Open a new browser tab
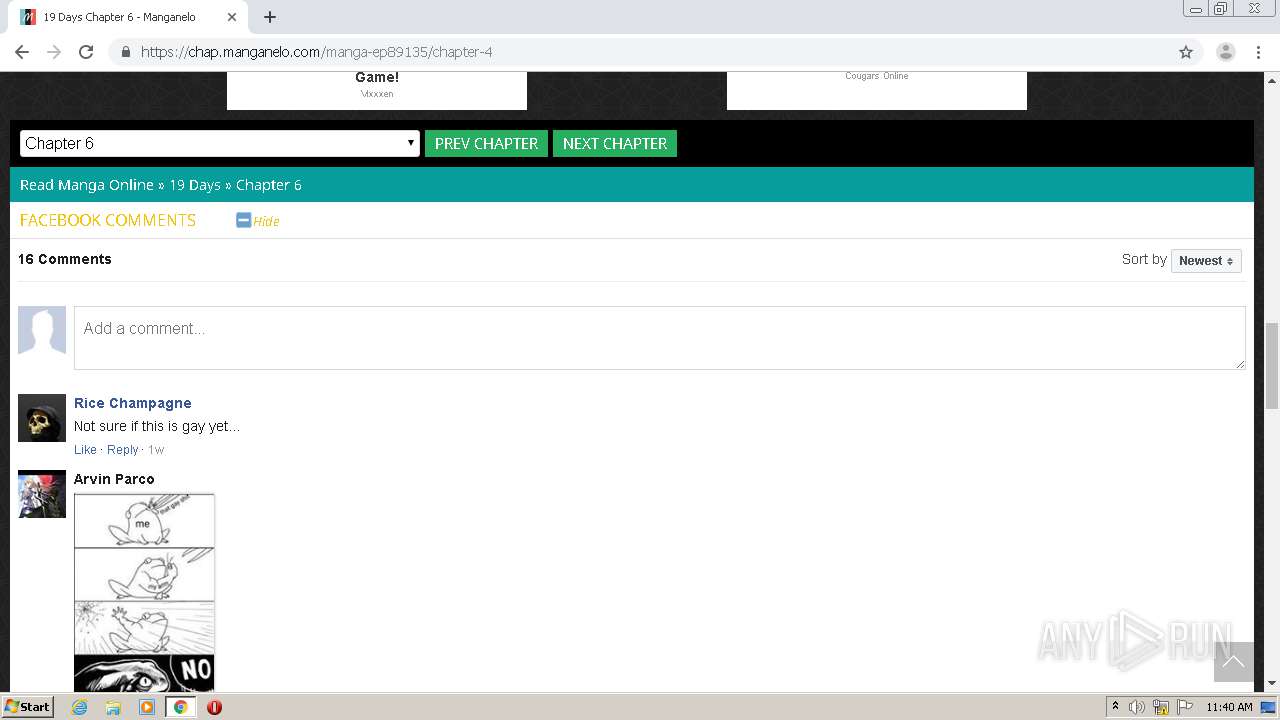 270,17
